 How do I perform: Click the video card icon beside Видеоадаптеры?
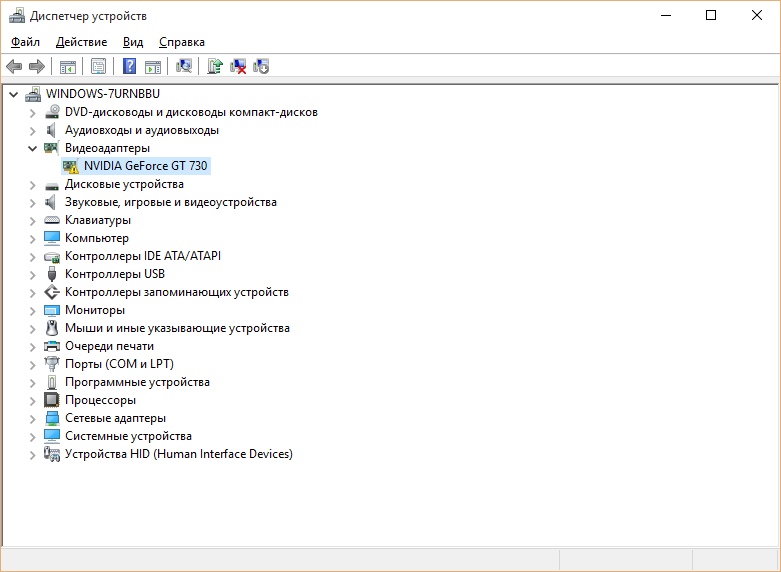51,148
